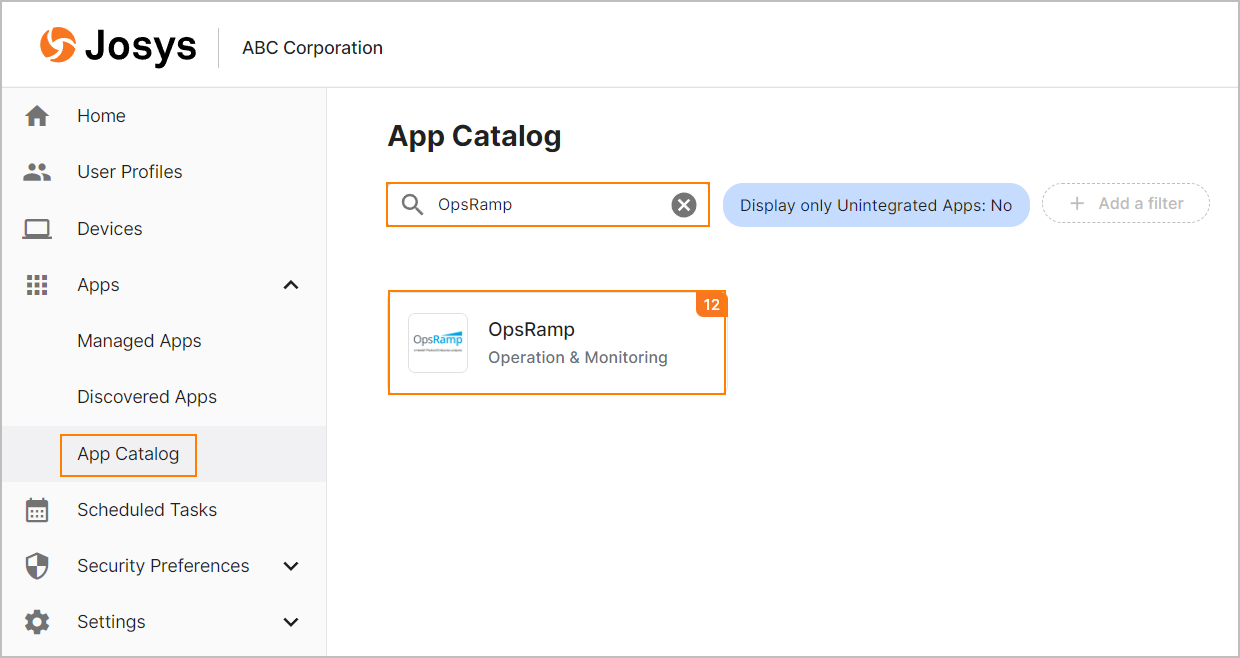
Task: Open Discovered Apps
Action: pyautogui.click(x=147, y=397)
